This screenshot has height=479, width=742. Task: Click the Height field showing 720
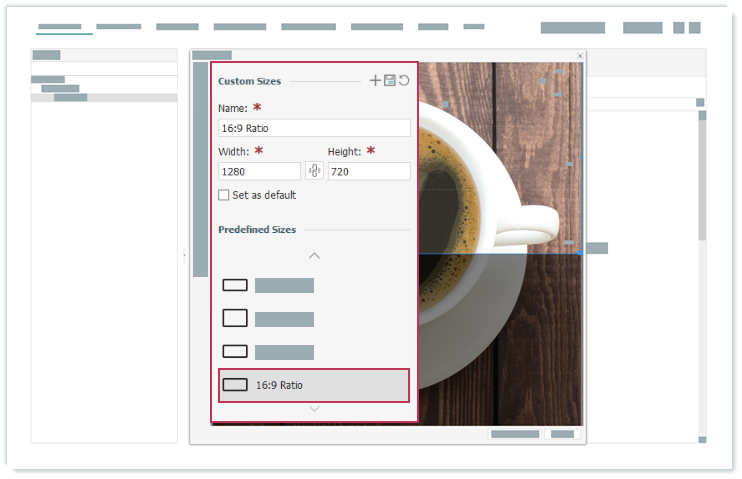click(x=368, y=171)
